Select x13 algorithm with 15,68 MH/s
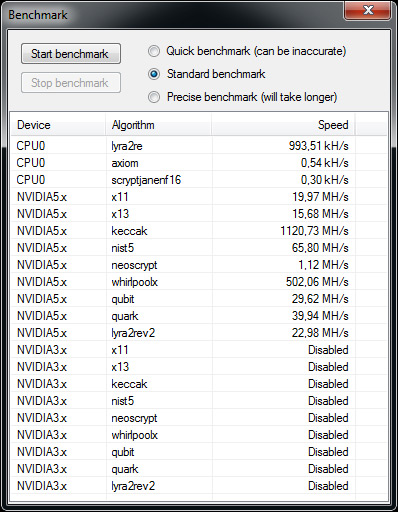 click(x=199, y=214)
